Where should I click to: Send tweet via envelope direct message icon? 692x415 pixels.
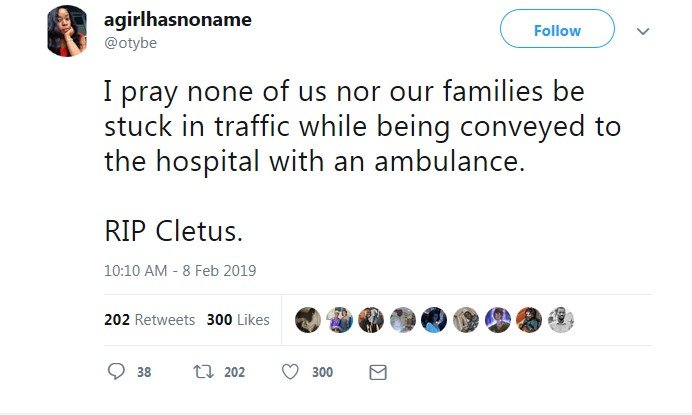tap(378, 372)
